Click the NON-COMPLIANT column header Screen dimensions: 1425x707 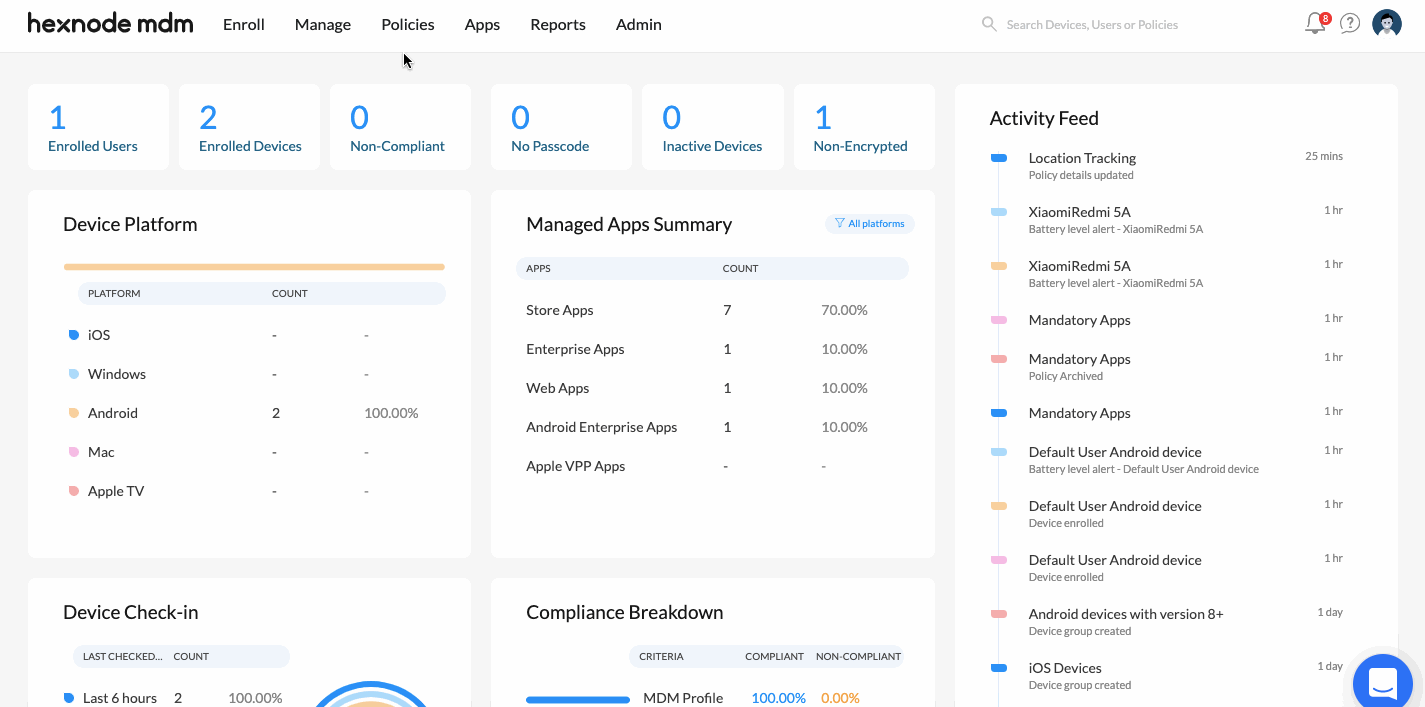coord(858,657)
